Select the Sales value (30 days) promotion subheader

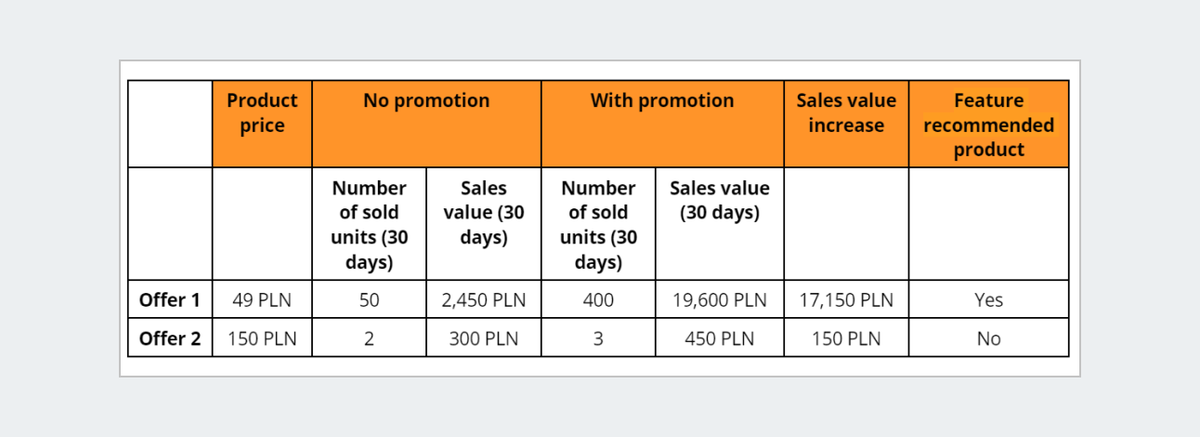click(x=720, y=224)
